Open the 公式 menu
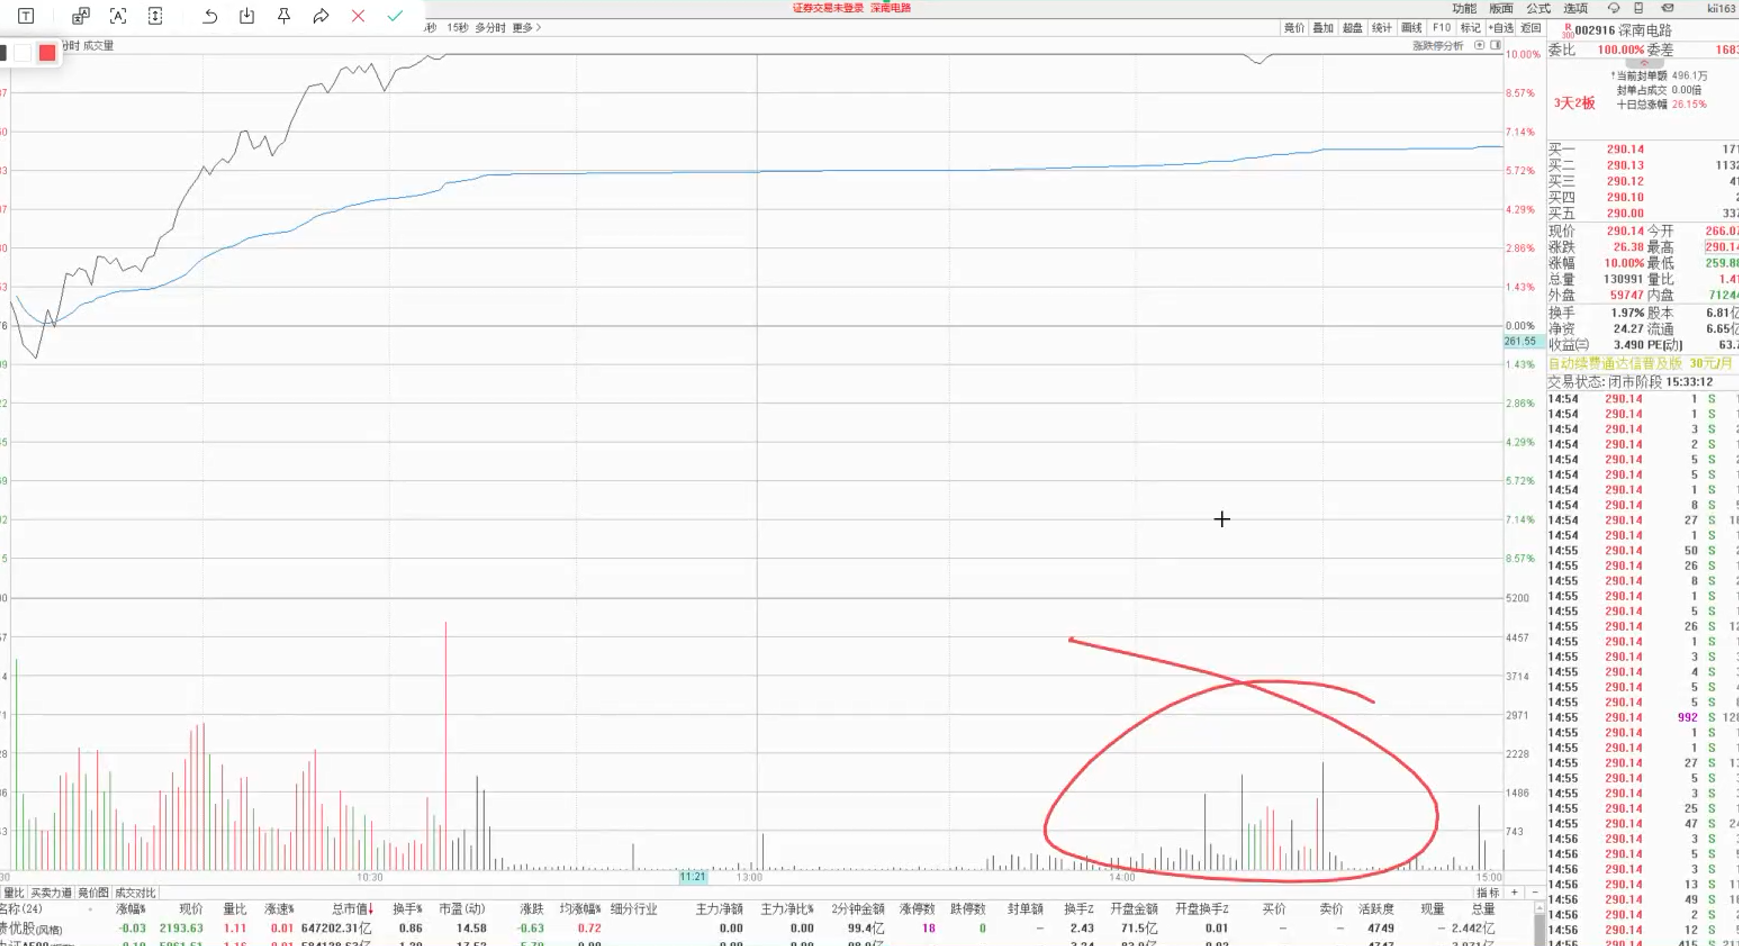Viewport: 1739px width, 946px height. (x=1538, y=8)
